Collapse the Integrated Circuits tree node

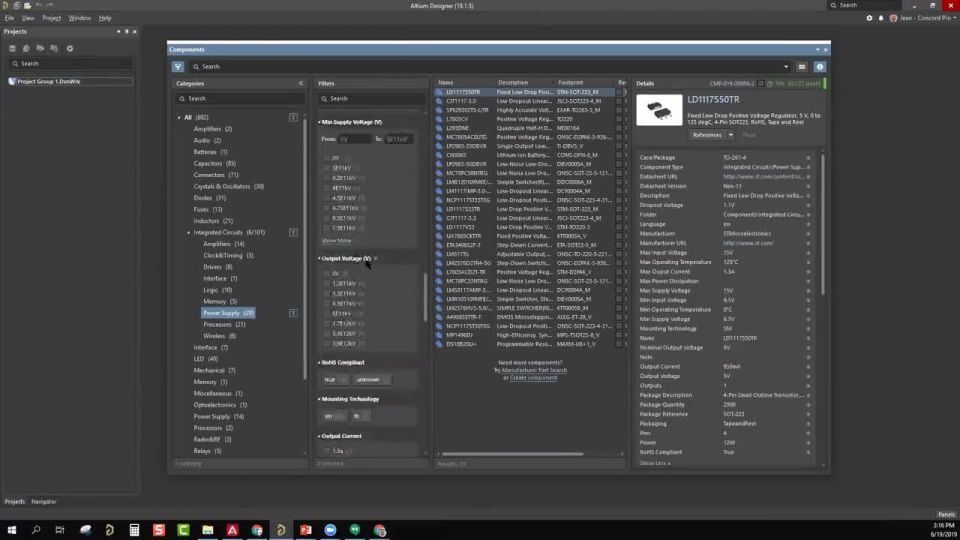[189, 233]
